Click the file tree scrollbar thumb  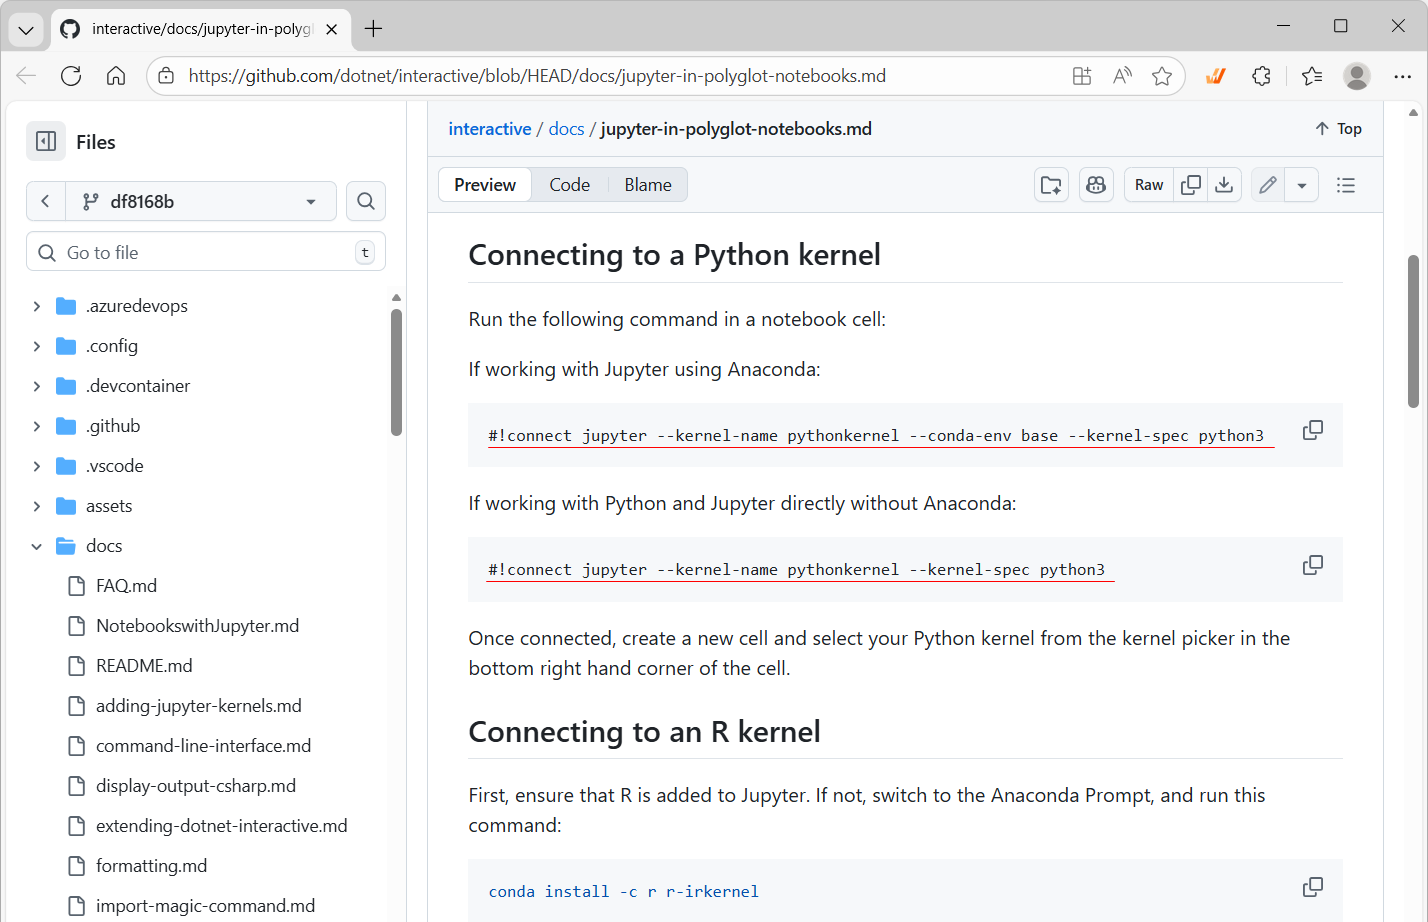396,372
